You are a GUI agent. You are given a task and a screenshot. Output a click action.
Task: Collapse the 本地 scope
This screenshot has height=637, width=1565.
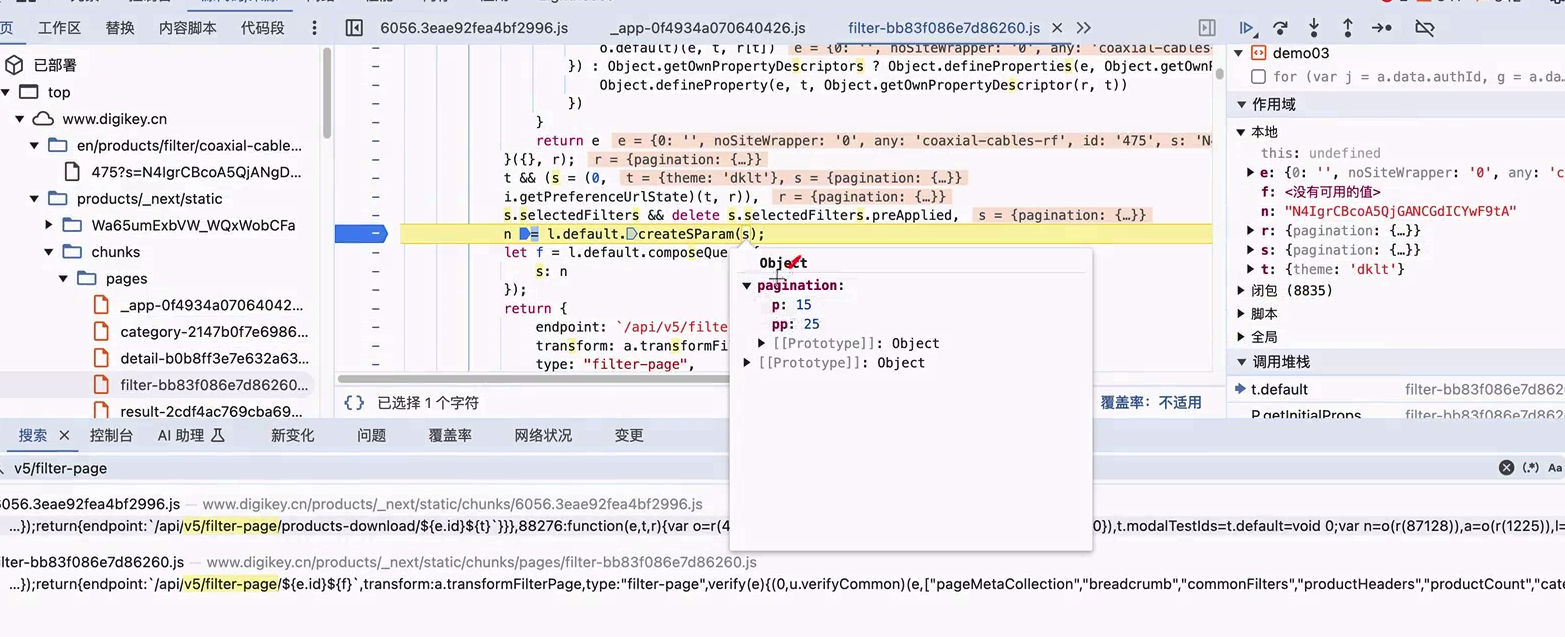[1242, 132]
